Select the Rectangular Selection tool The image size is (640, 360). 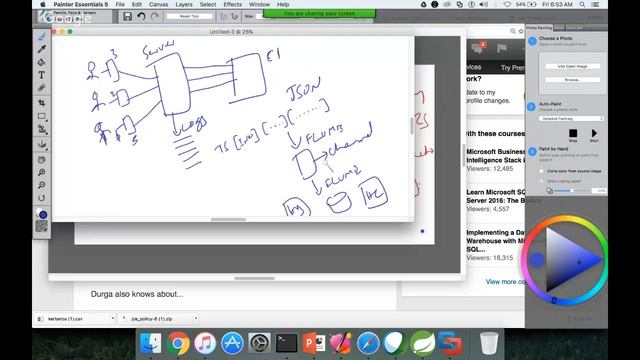(42, 116)
